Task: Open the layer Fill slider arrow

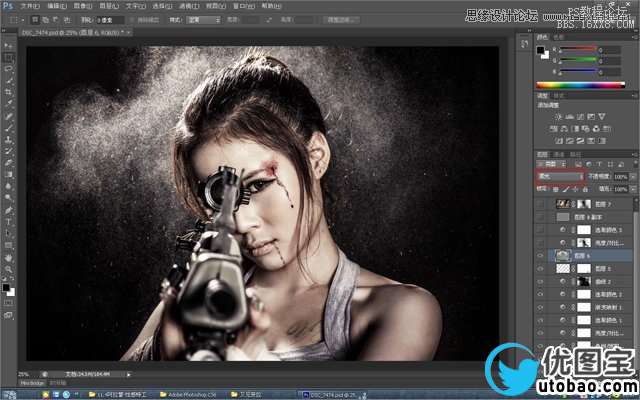Action: point(632,189)
